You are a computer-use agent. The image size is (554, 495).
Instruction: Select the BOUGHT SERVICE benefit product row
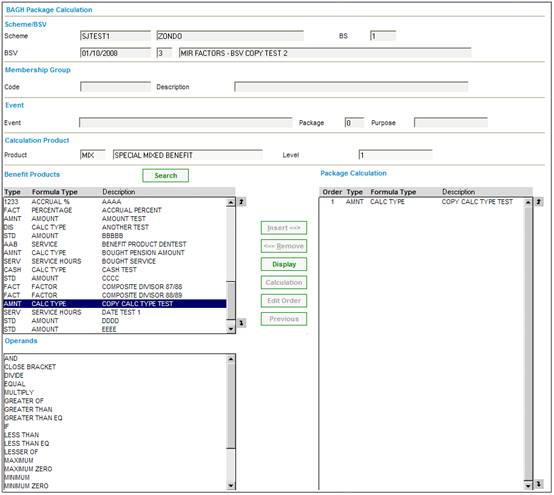coord(115,261)
